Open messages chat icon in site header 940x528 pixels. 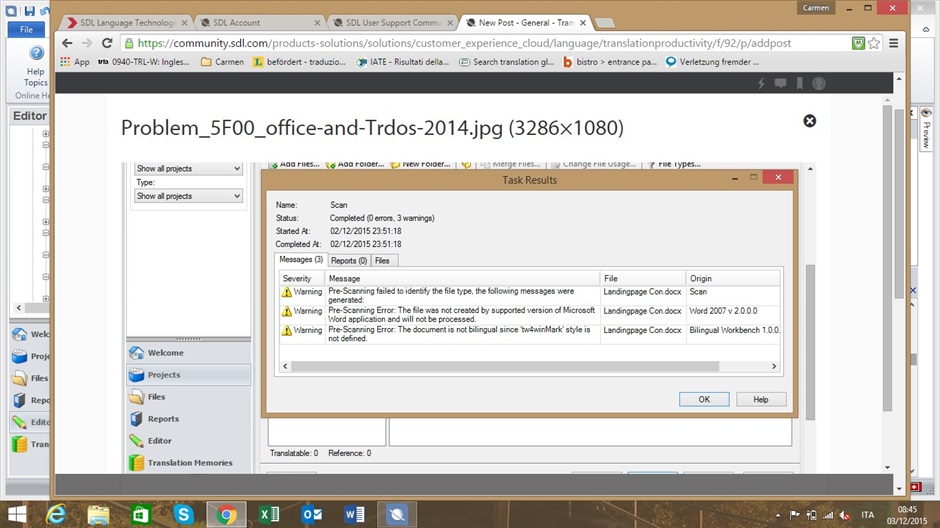tap(780, 83)
